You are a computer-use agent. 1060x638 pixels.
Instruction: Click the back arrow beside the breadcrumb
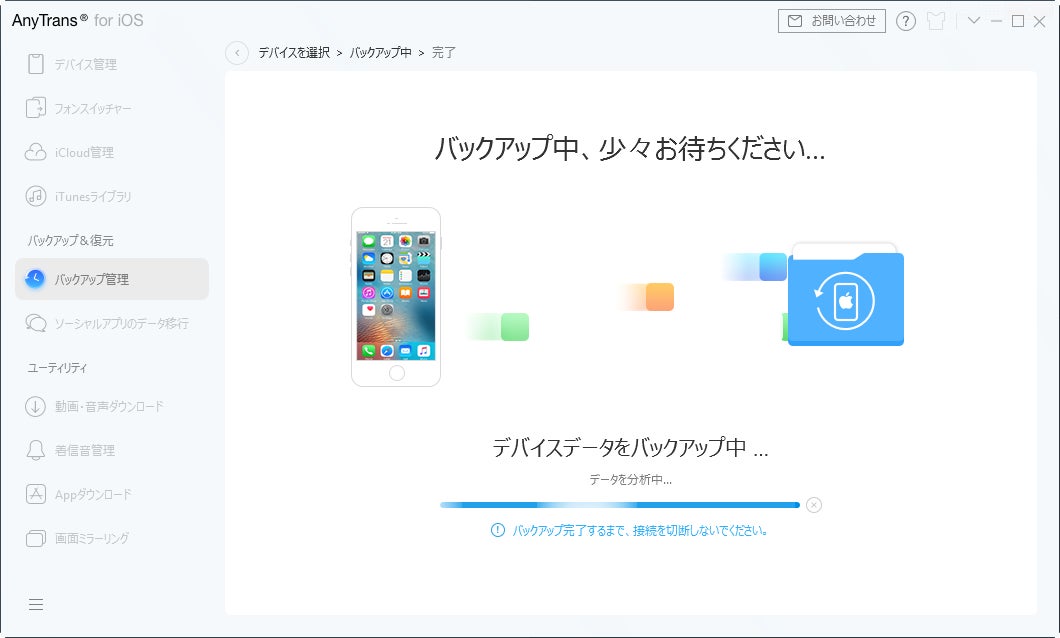pyautogui.click(x=237, y=53)
